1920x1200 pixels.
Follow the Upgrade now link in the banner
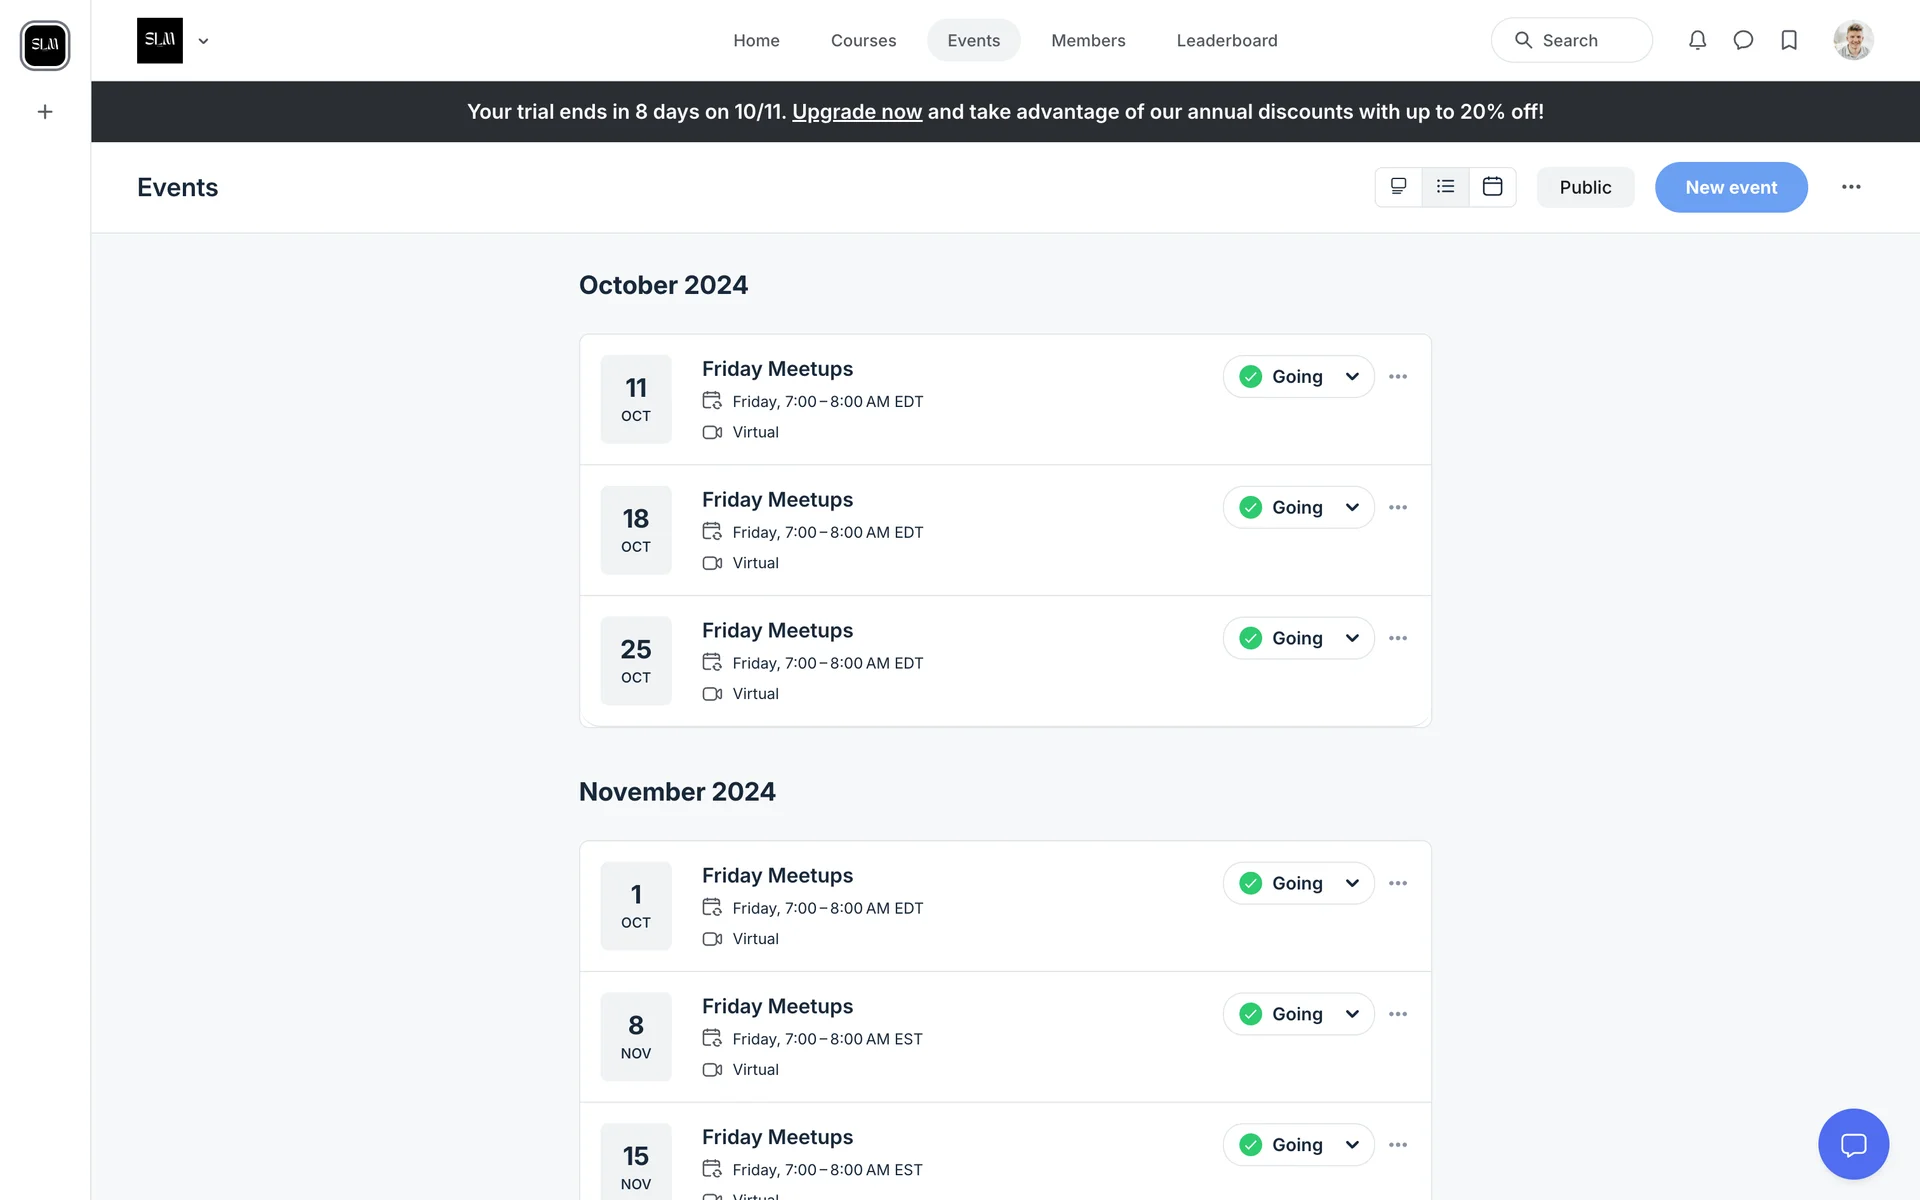[x=856, y=112]
